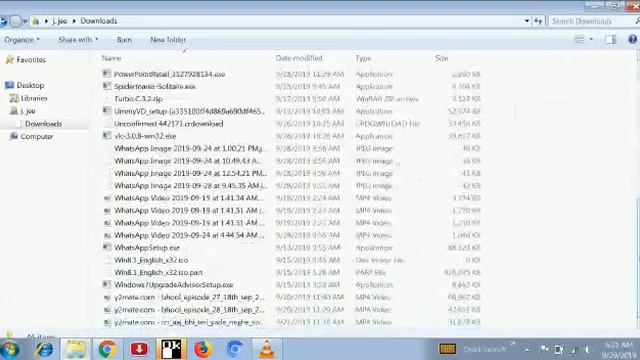Select the WhatsAppSetup.exe file icon

coord(107,247)
